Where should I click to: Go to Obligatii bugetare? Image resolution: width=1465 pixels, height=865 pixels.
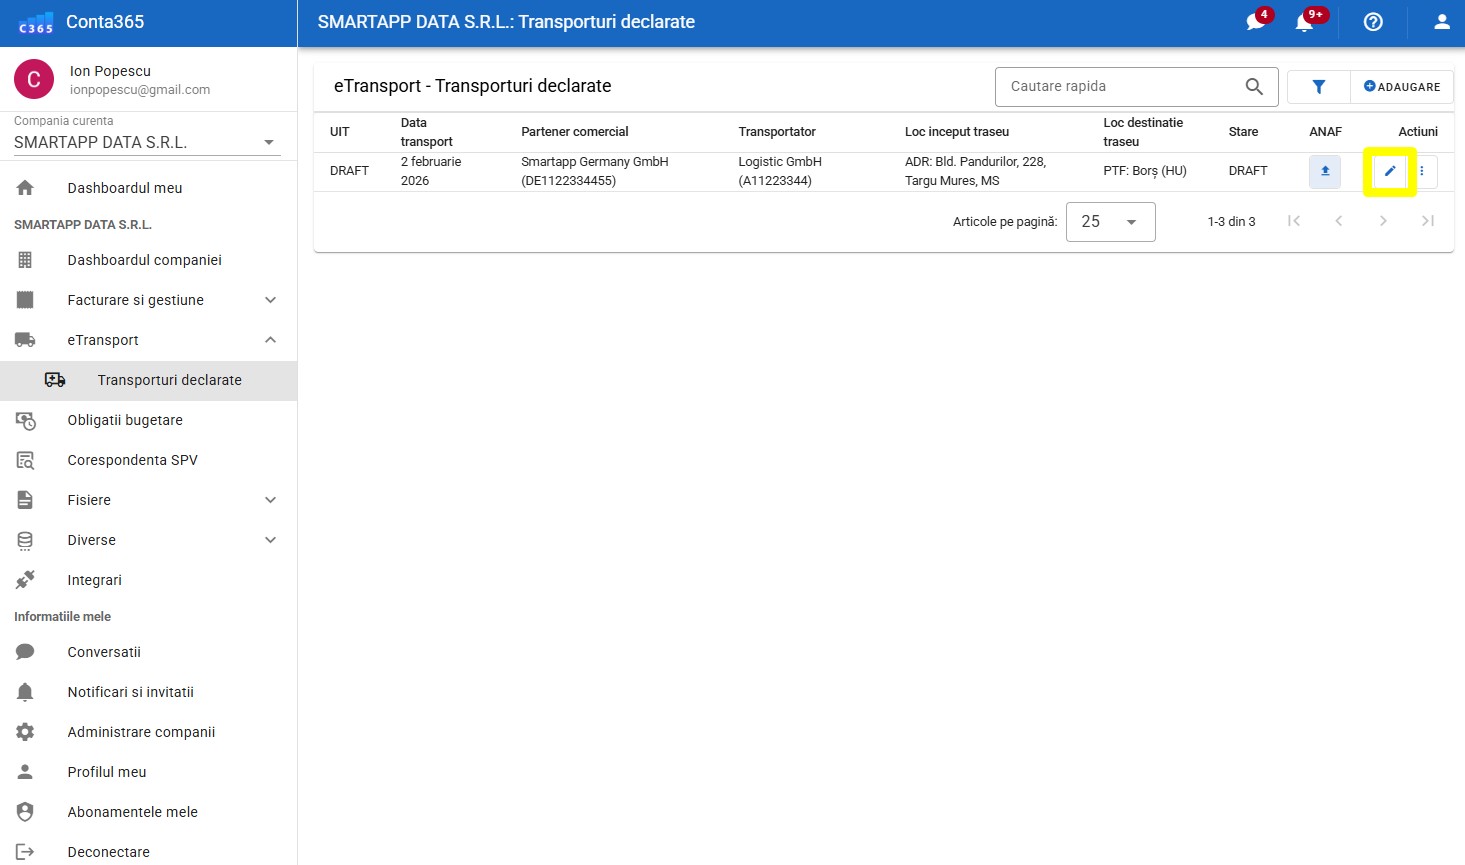tap(125, 420)
